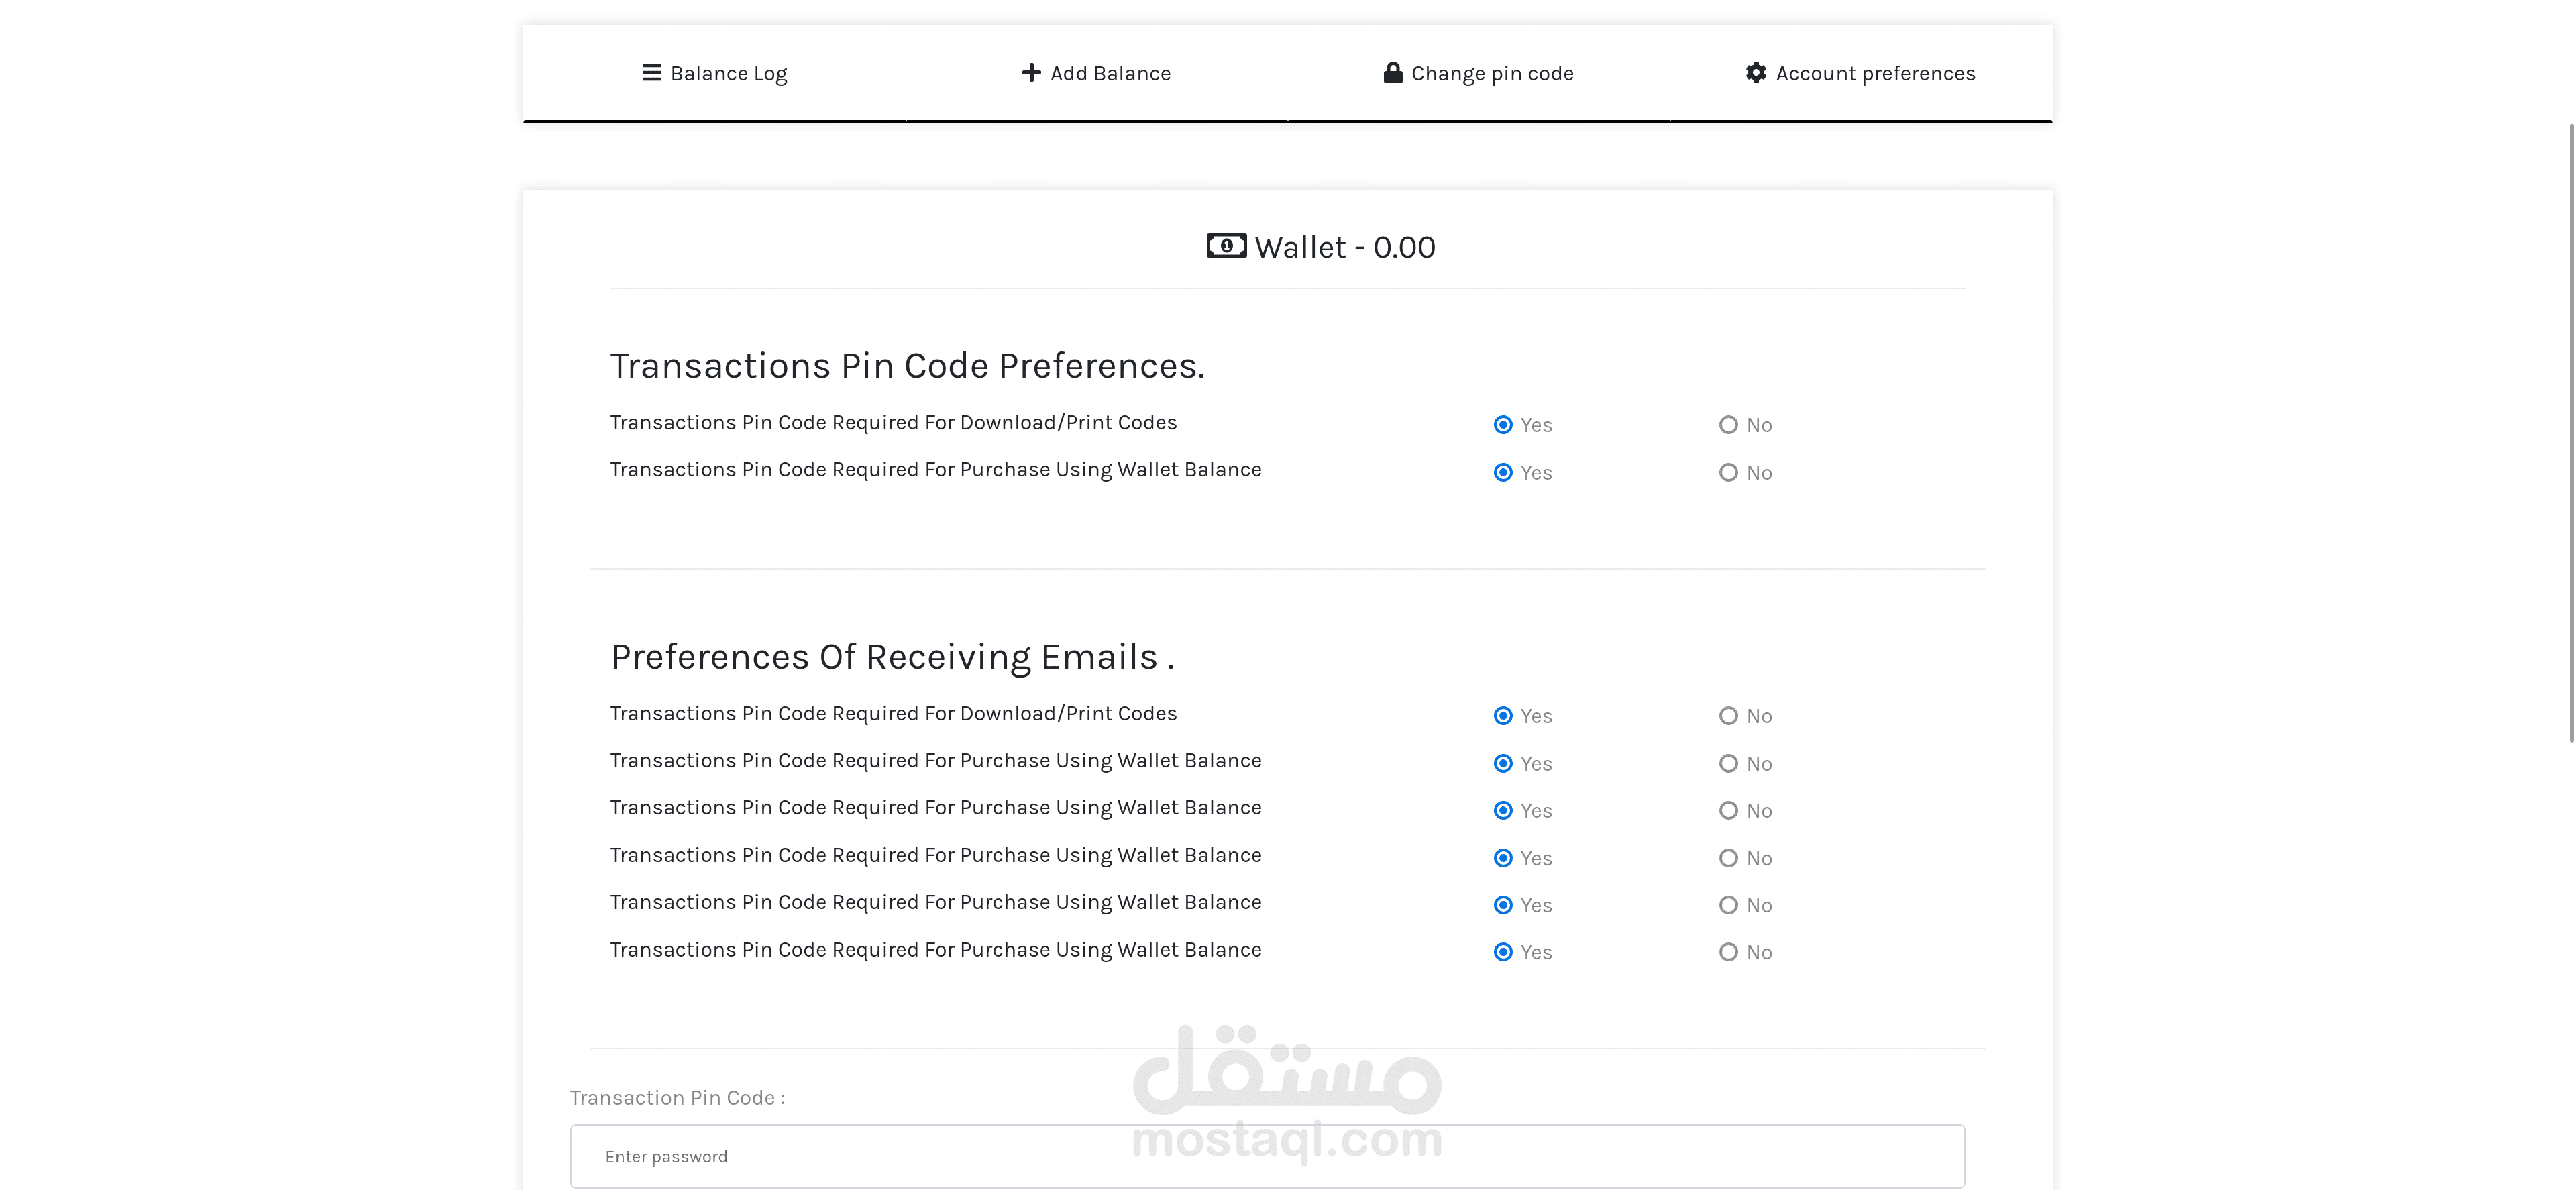The image size is (2576, 1190).
Task: Select No for pin on Download/Print Codes
Action: pyautogui.click(x=1728, y=425)
